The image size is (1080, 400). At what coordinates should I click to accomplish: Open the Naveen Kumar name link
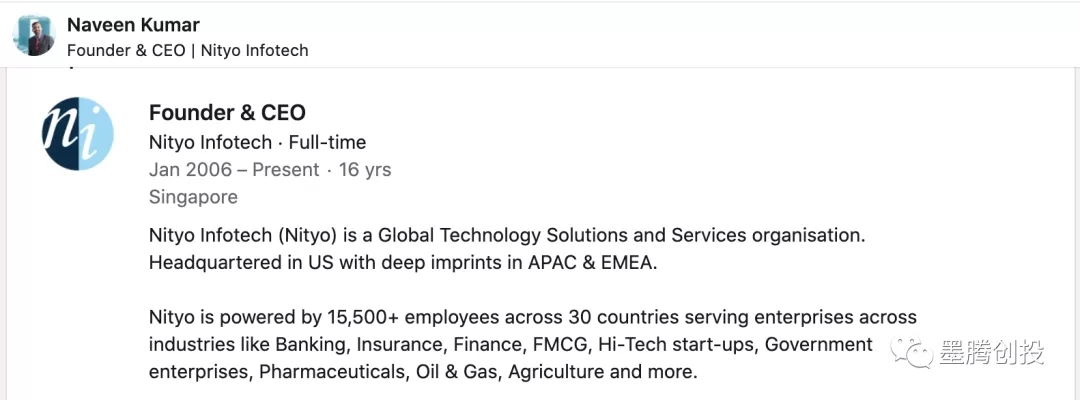pyautogui.click(x=133, y=24)
